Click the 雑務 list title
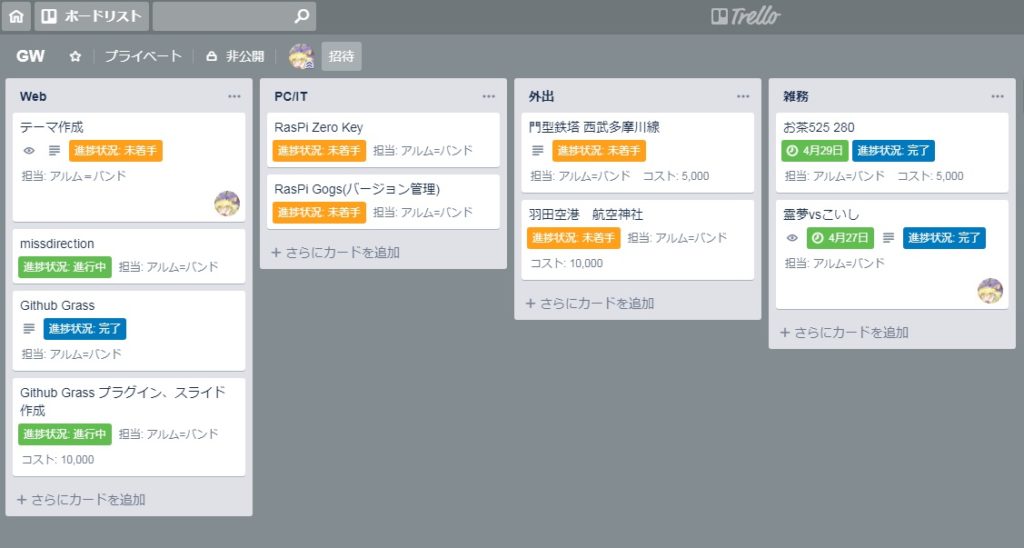Image resolution: width=1024 pixels, height=548 pixels. 795,97
